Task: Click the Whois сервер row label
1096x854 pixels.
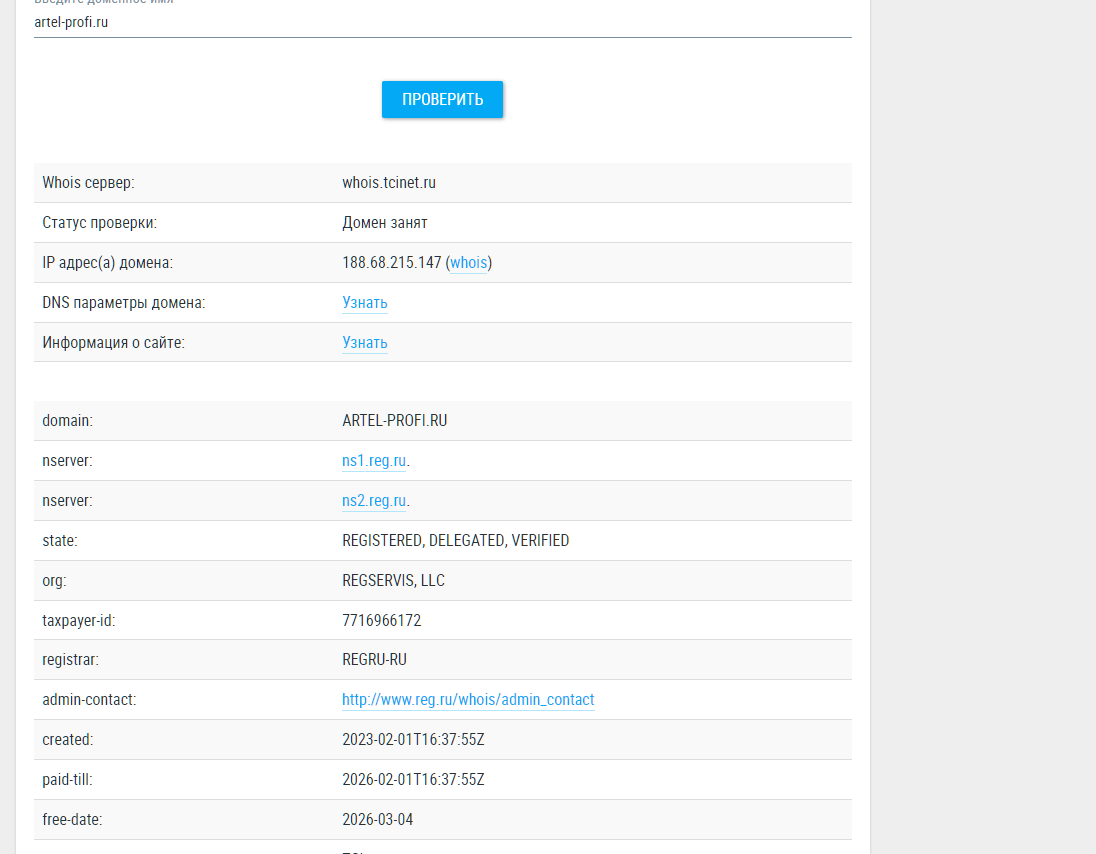Action: [x=88, y=183]
